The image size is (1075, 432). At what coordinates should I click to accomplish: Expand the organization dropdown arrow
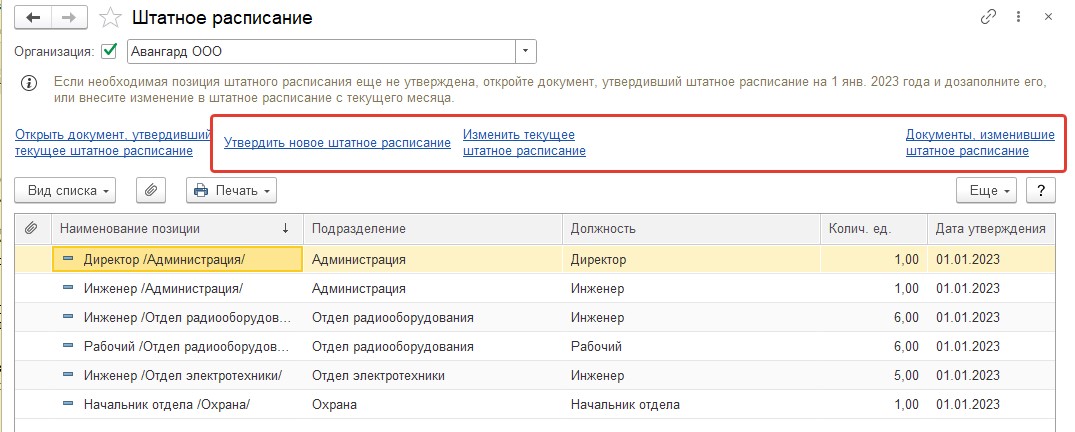[x=526, y=51]
